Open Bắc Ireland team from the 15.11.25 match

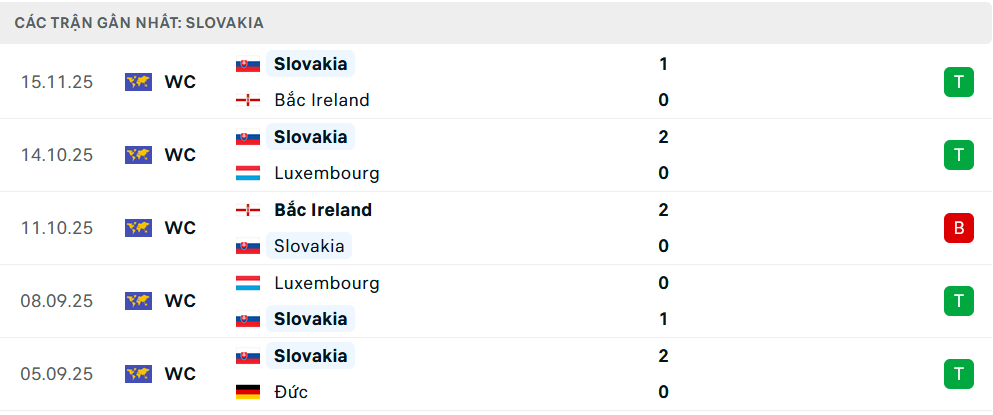[321, 100]
